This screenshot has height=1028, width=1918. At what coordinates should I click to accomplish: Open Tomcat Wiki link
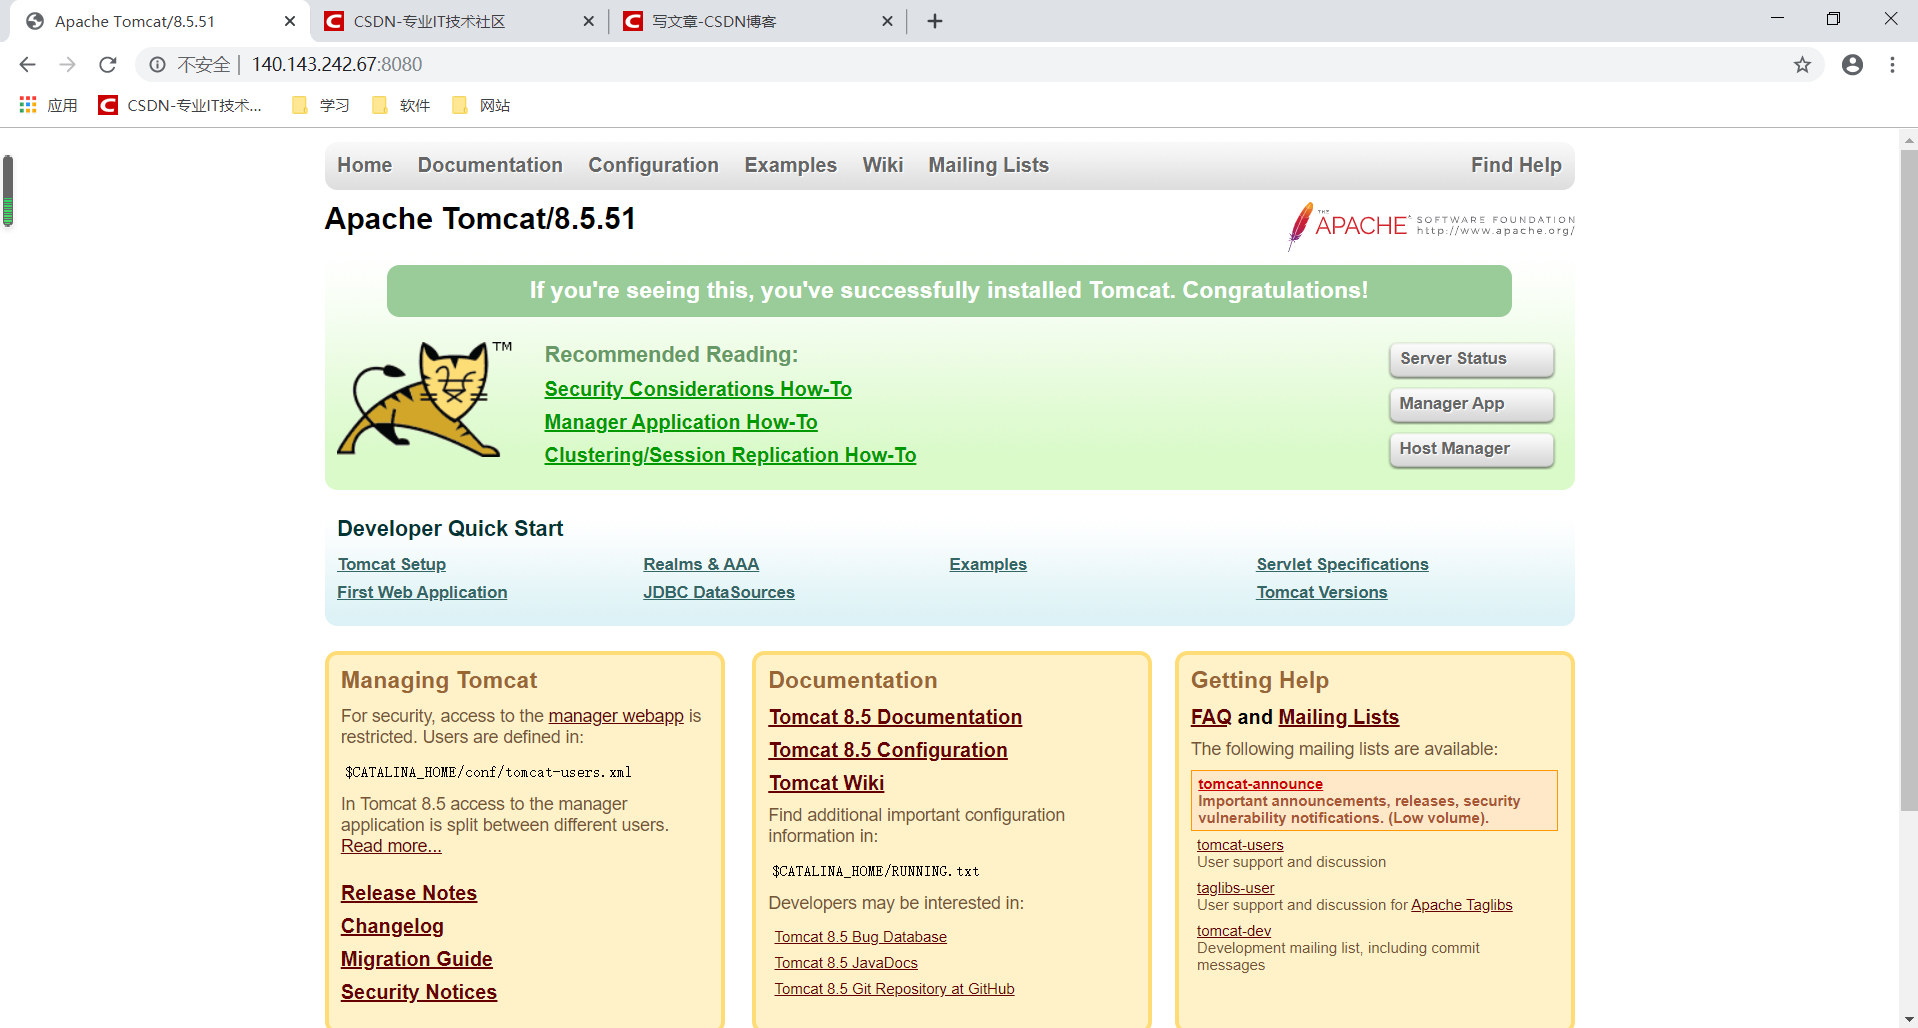tap(826, 783)
